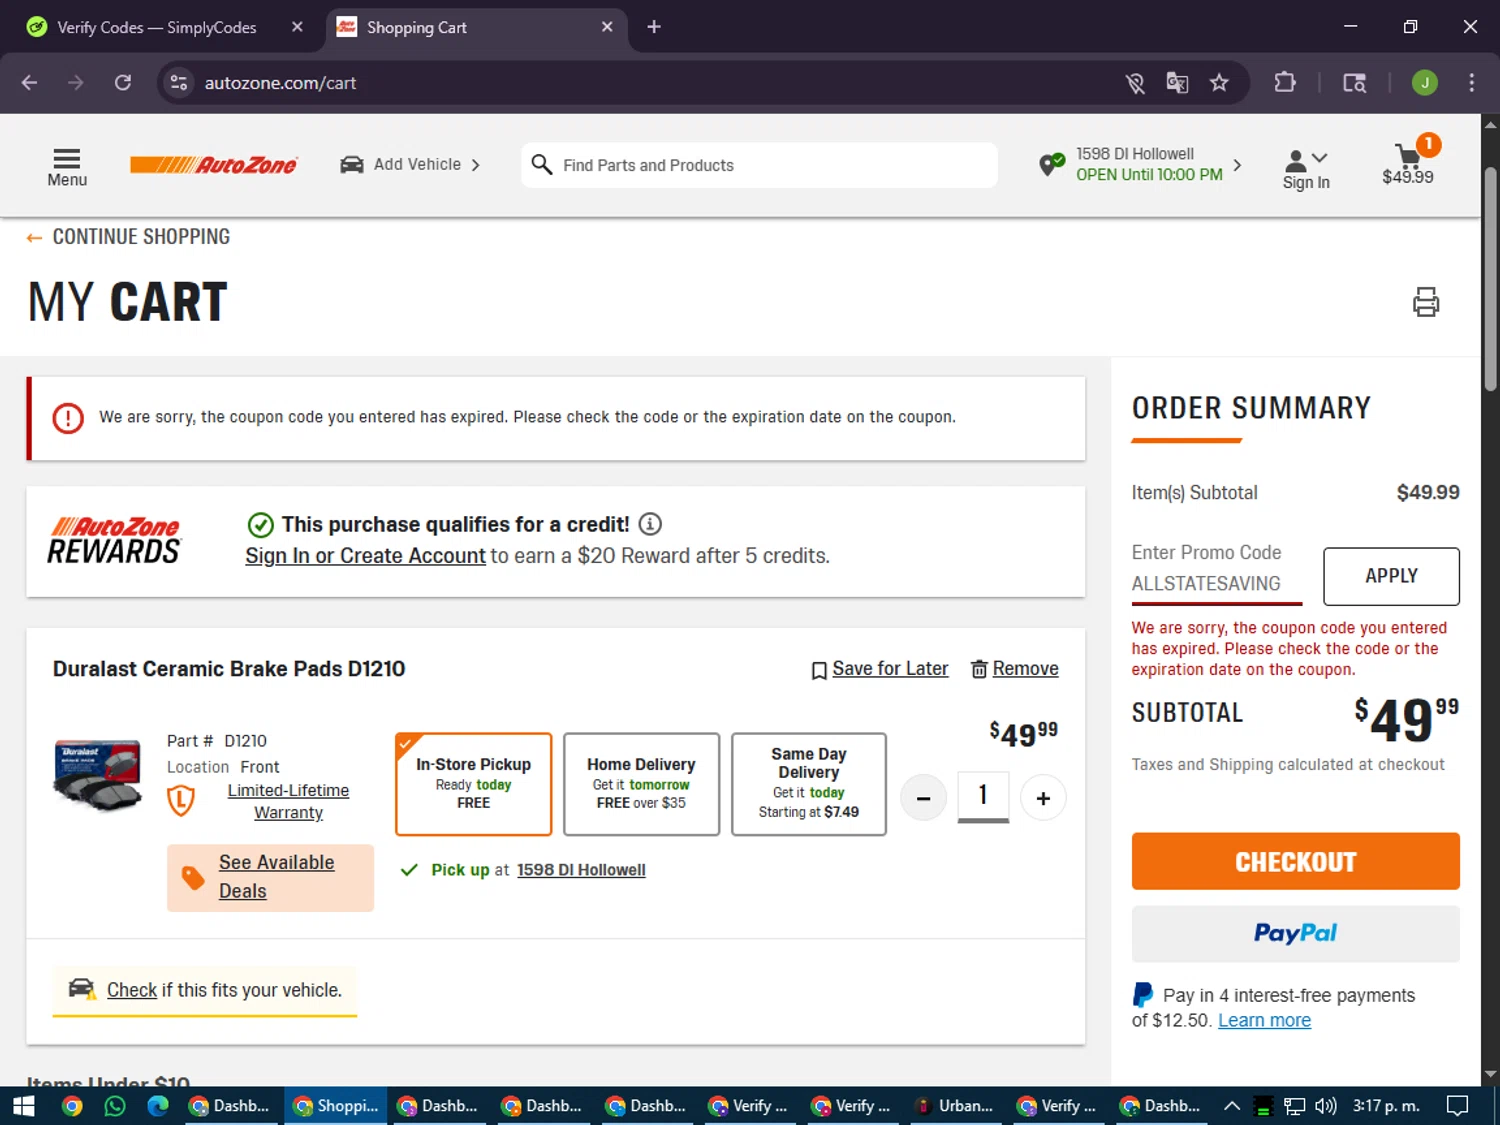Click the See Available Deals link

tap(277, 877)
